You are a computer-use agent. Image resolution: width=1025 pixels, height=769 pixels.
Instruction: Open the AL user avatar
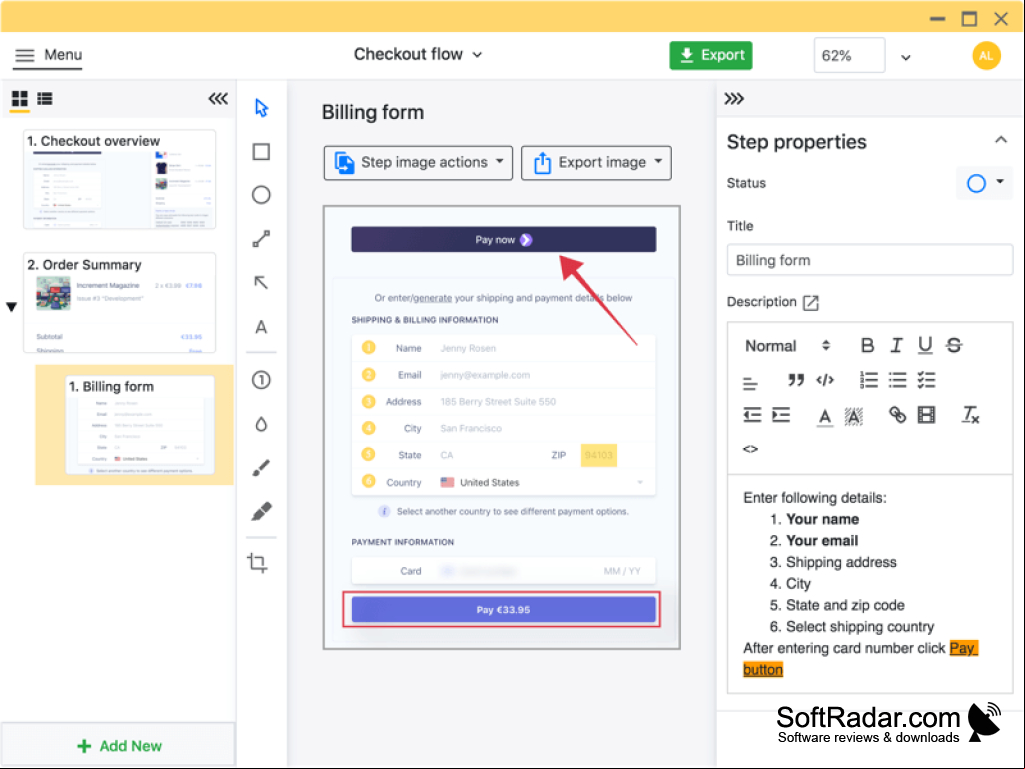(986, 56)
